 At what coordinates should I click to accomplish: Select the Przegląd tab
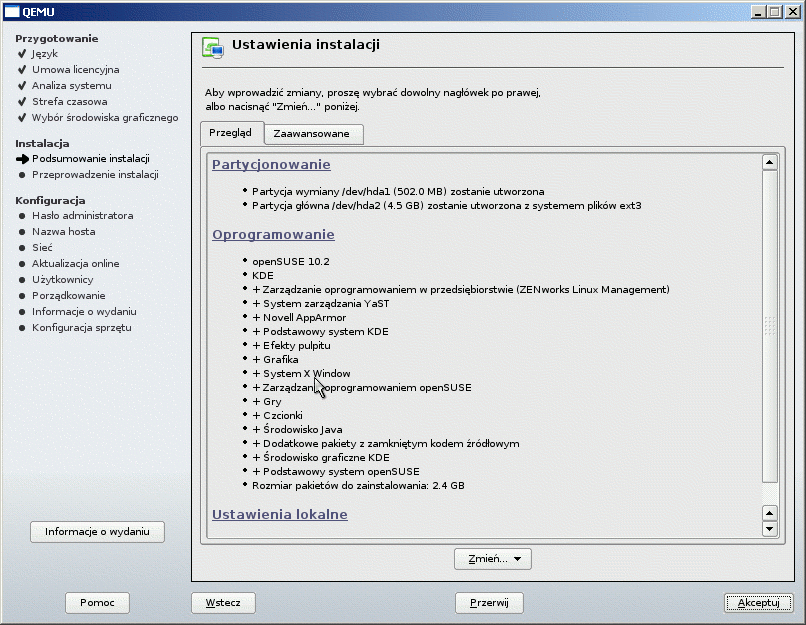[x=231, y=133]
